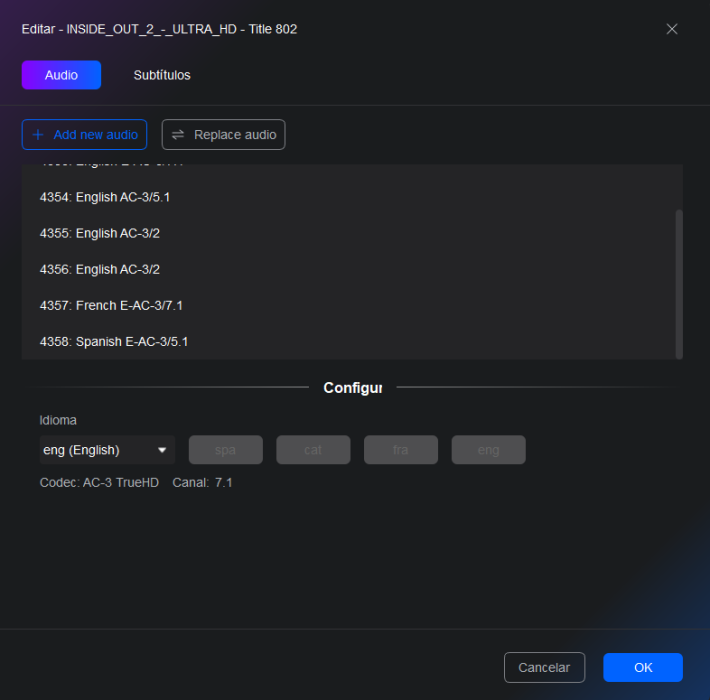Open the Idioma eng (English) dropdown
710x700 pixels.
click(x=107, y=450)
